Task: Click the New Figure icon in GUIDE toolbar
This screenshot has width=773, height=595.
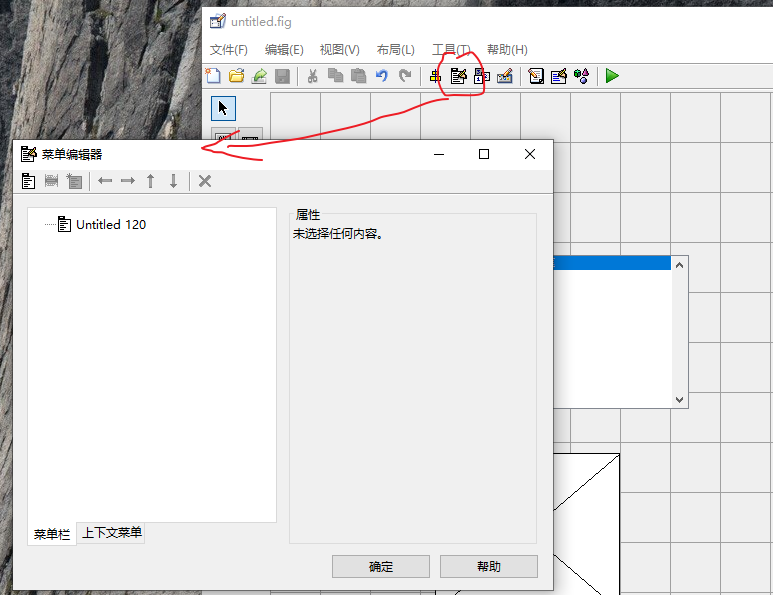Action: pyautogui.click(x=213, y=76)
